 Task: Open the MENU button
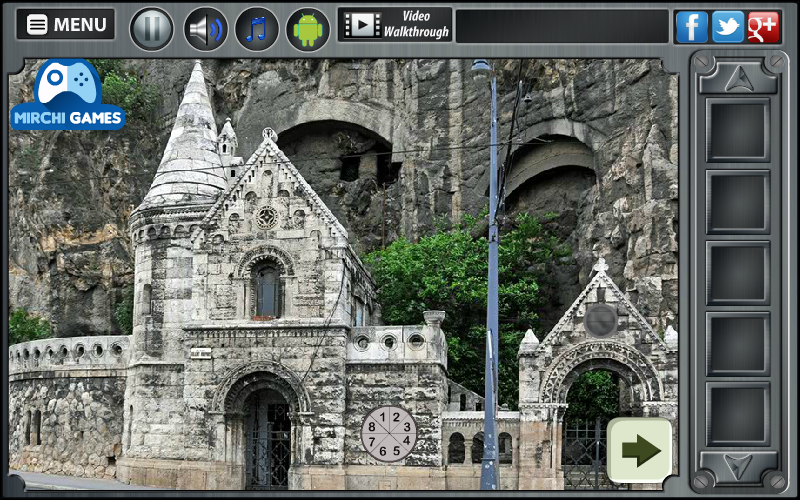click(66, 25)
